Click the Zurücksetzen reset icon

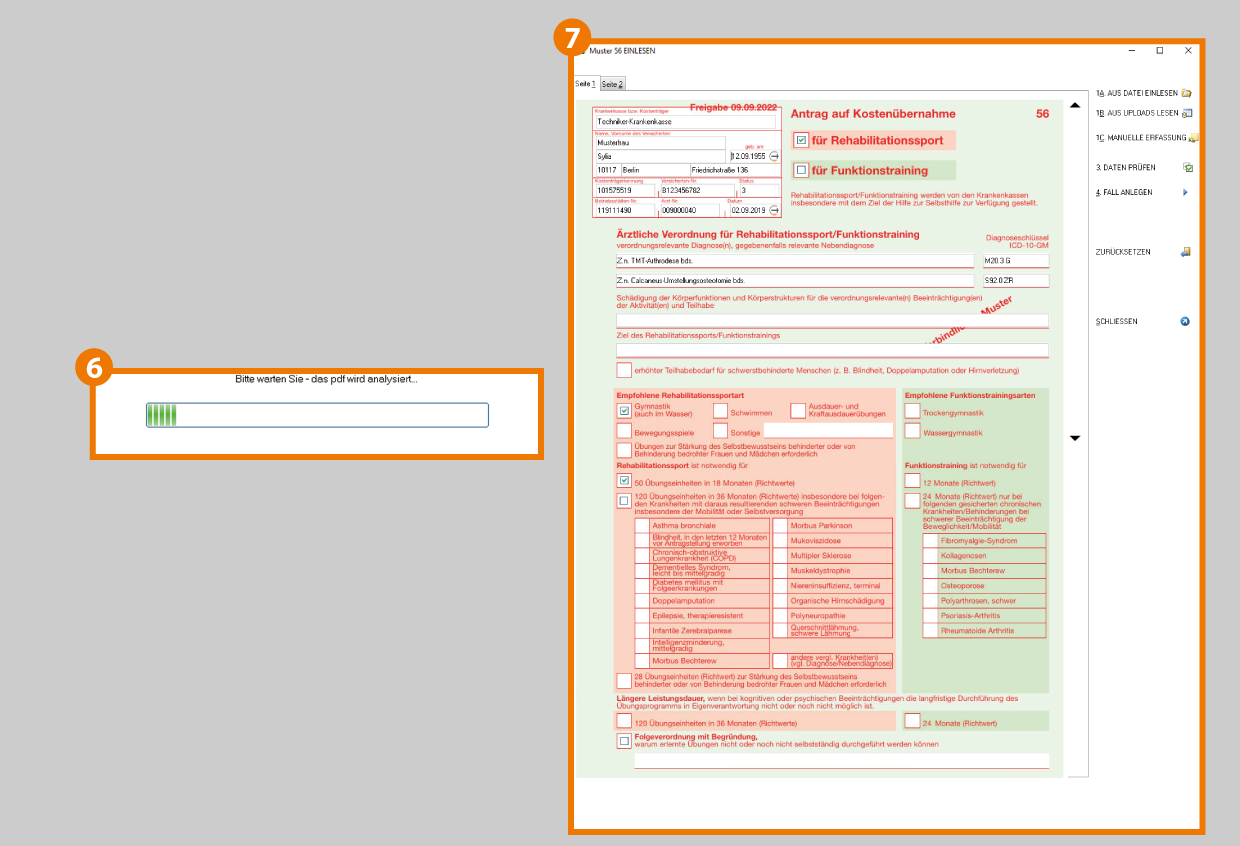click(1186, 252)
